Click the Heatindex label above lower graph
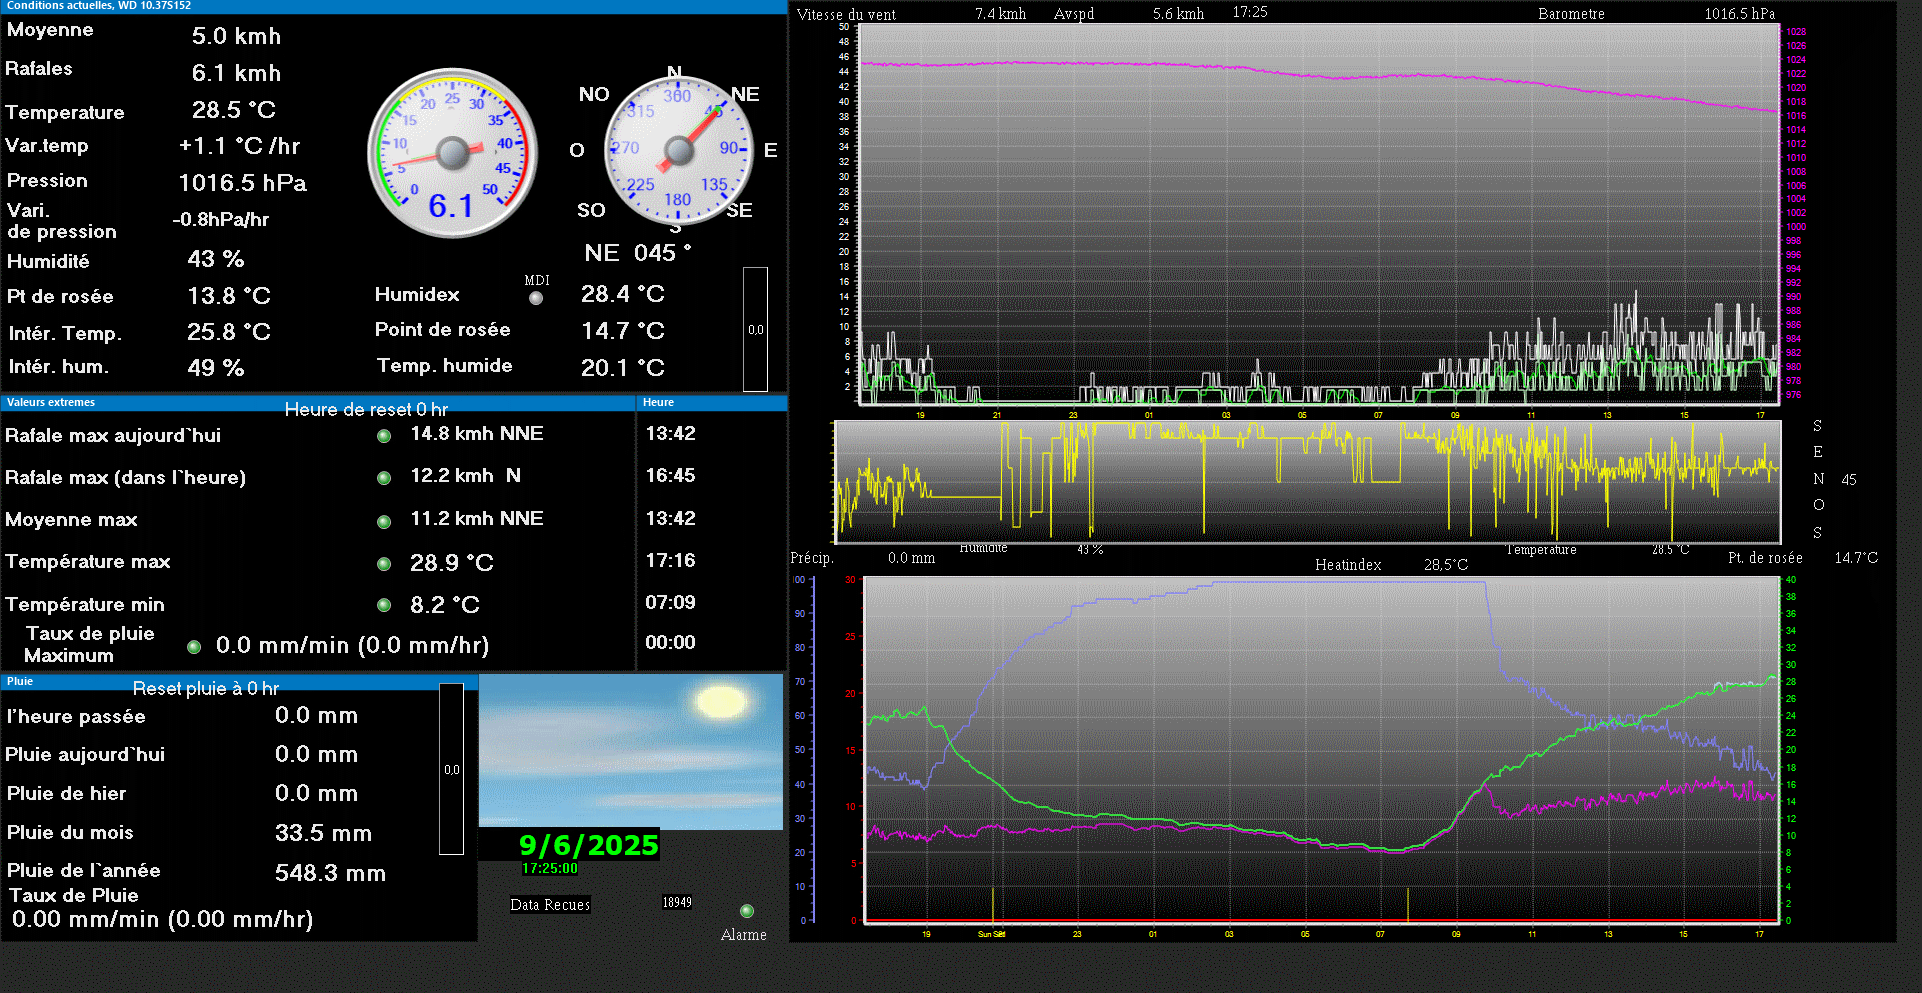Screen dimensions: 1922x993 pyautogui.click(x=1348, y=565)
